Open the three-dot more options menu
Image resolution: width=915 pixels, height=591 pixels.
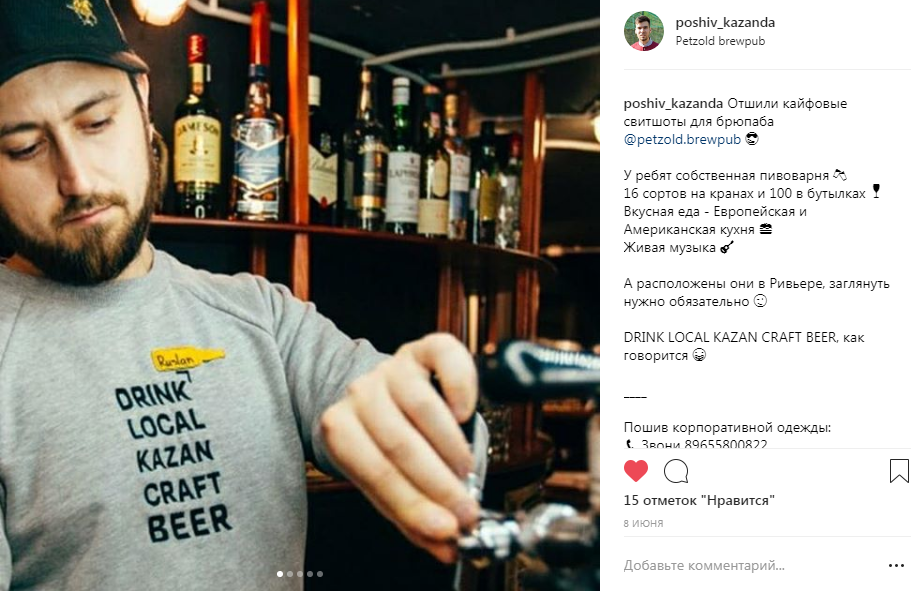pyautogui.click(x=896, y=565)
